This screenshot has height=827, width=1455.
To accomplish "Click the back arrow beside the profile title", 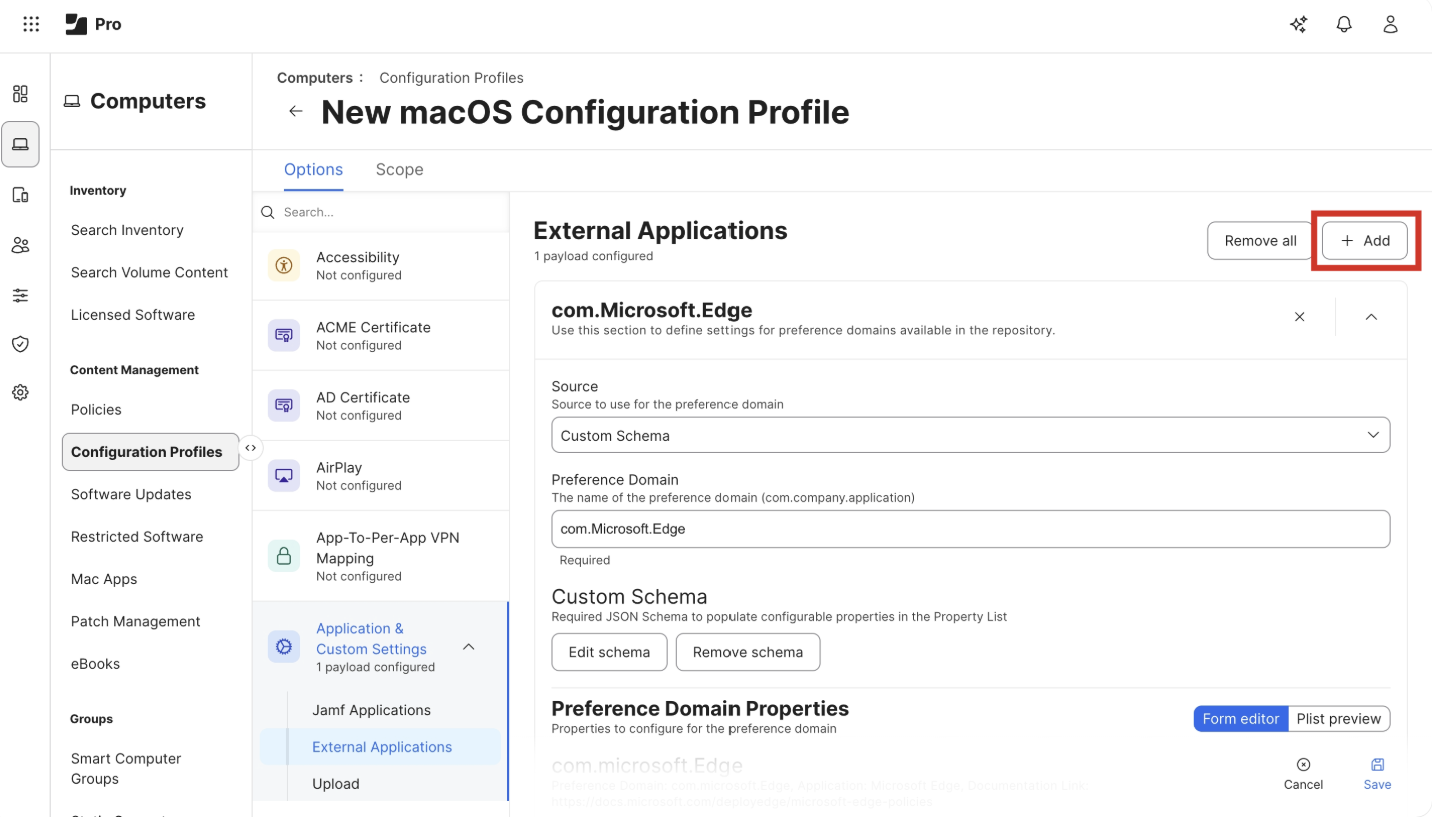I will [x=296, y=111].
